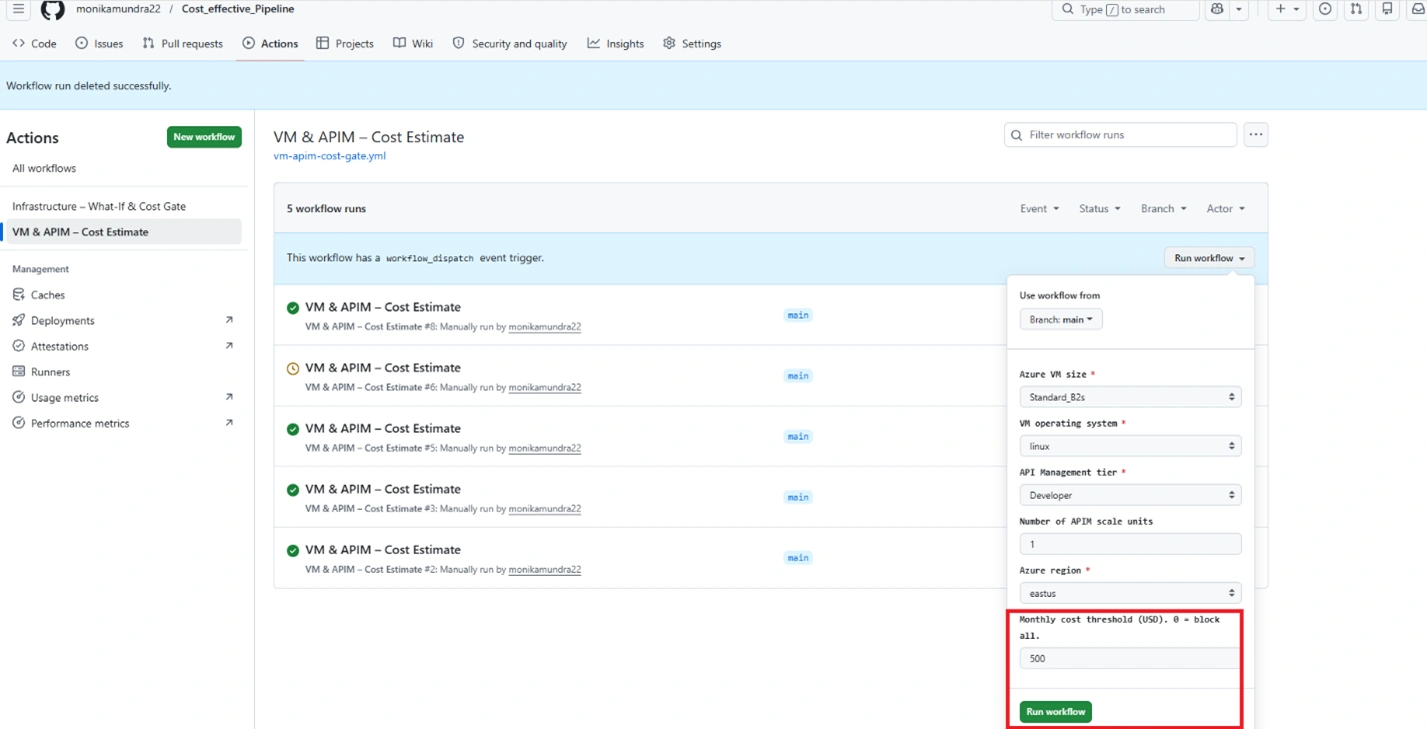This screenshot has height=729, width=1427.
Task: Open the three-dot workflow options menu
Action: pos(1256,135)
